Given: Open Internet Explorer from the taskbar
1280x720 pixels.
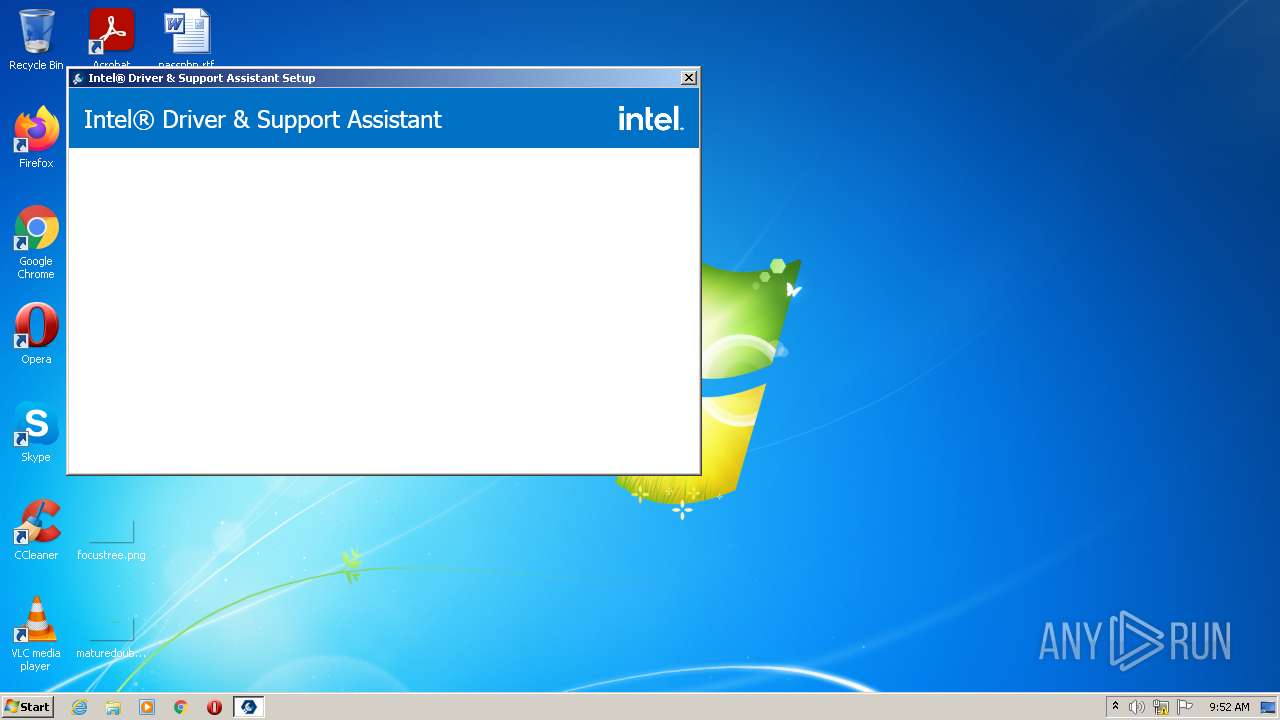Looking at the screenshot, I should (79, 707).
